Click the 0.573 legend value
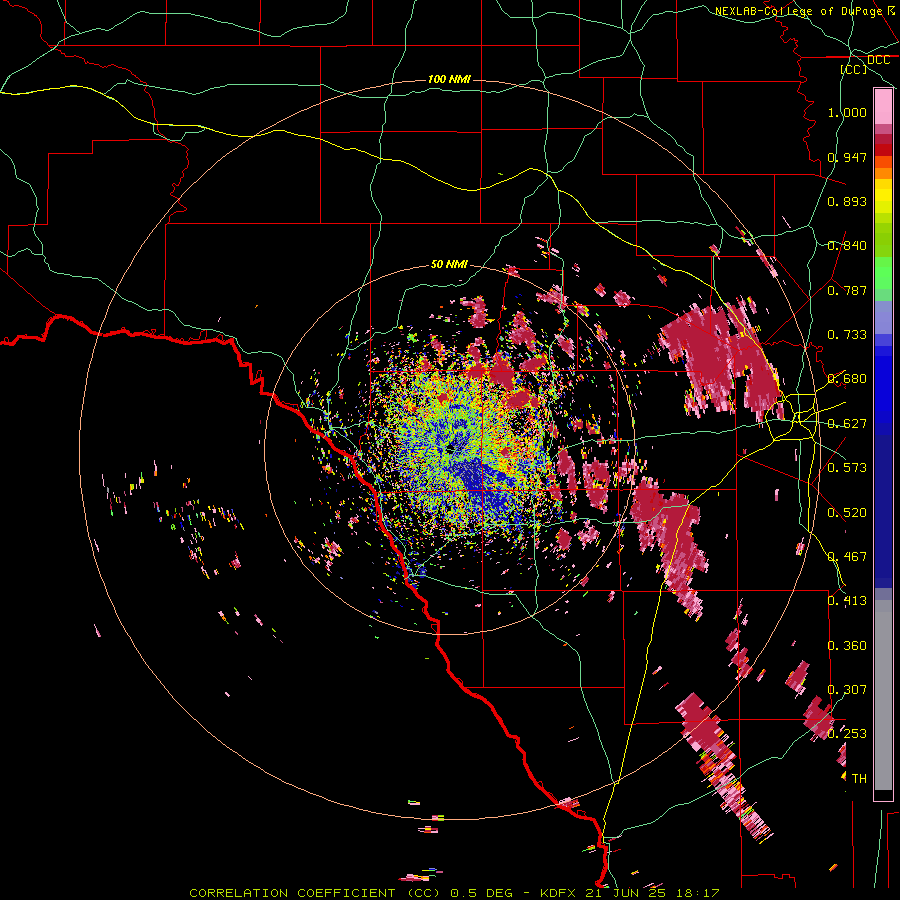 [x=847, y=468]
